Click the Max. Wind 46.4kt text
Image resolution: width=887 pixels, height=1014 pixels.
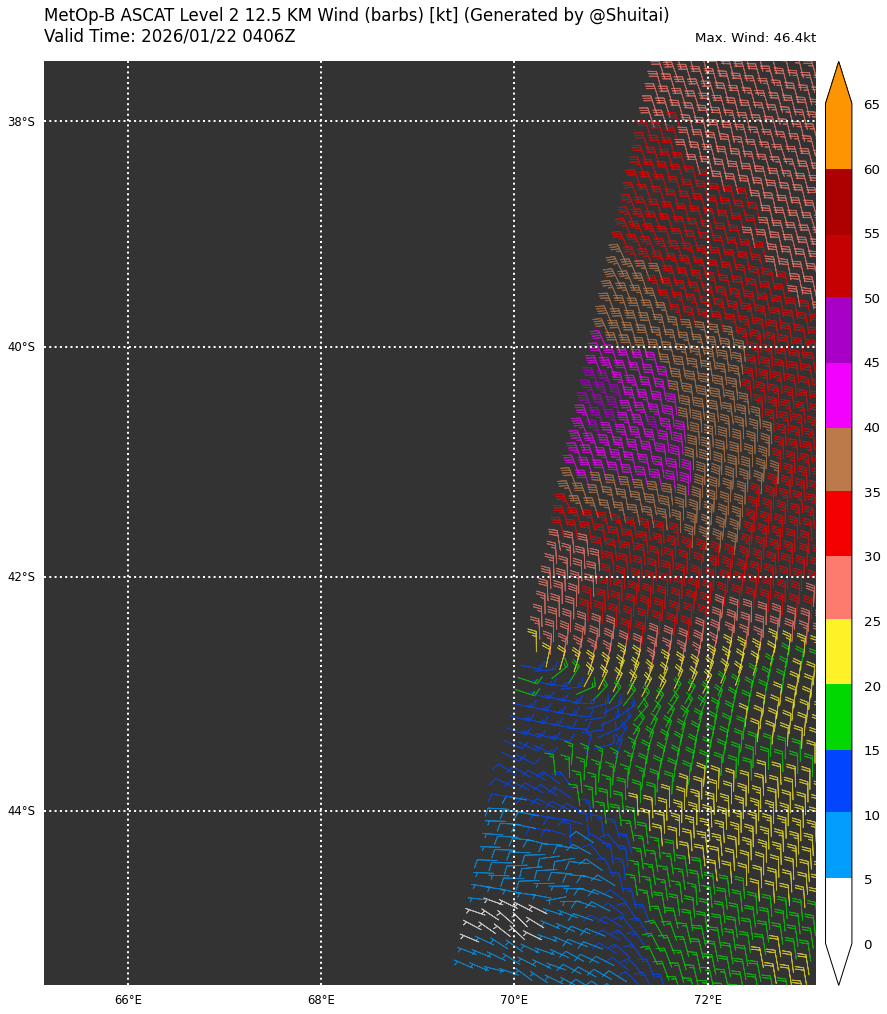(755, 38)
